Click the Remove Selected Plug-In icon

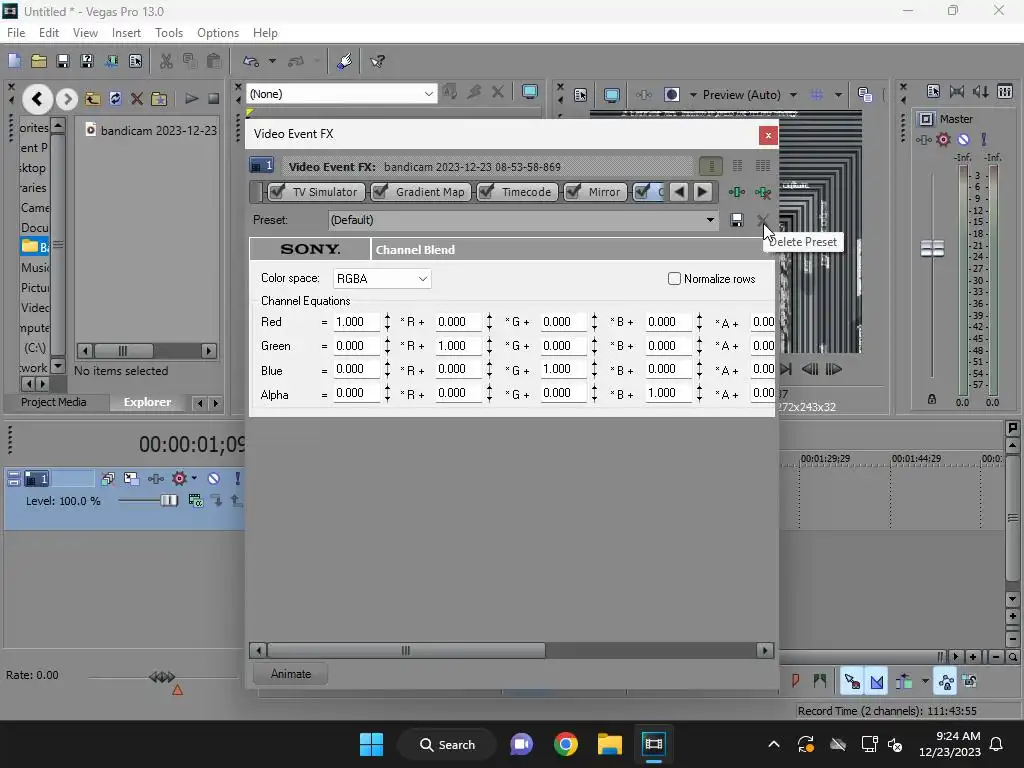click(762, 192)
